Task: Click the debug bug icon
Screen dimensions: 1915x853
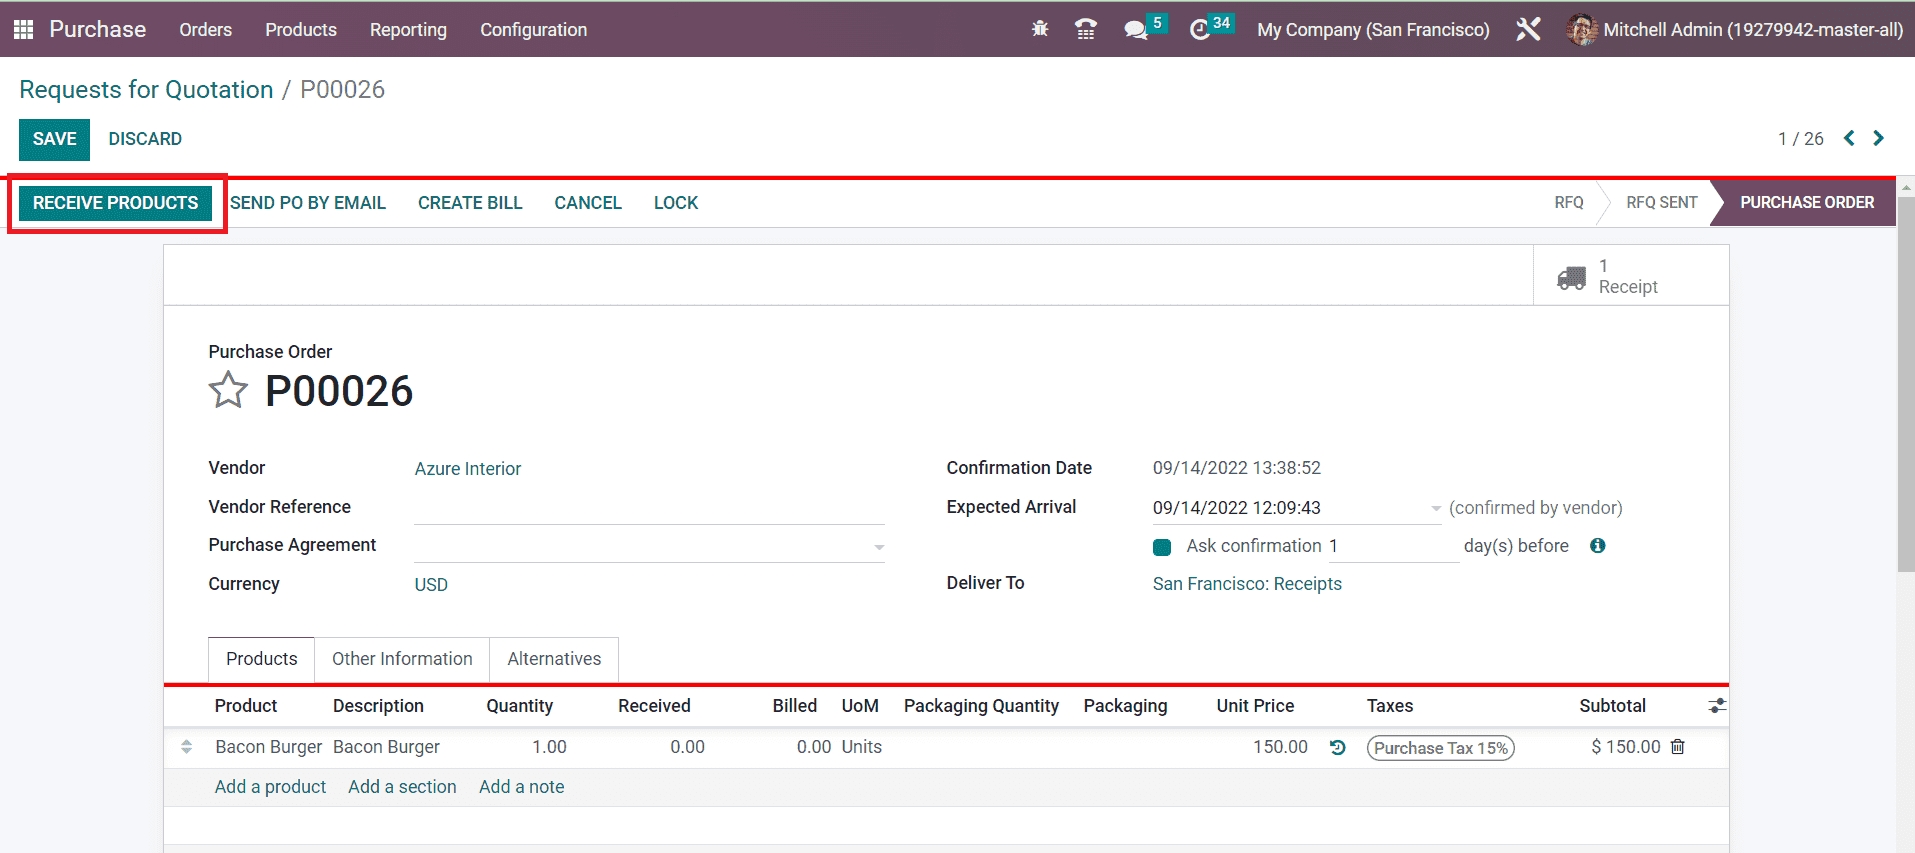Action: tap(1040, 29)
